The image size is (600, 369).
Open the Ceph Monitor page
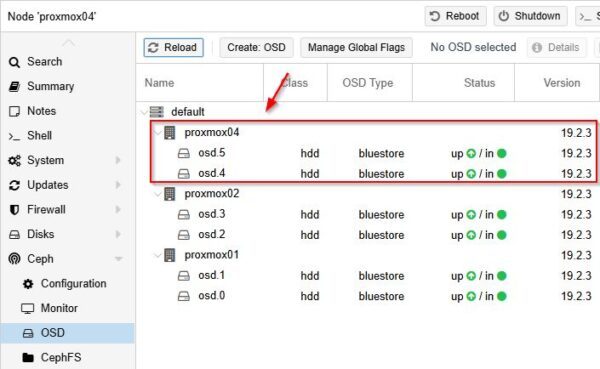coord(59,308)
